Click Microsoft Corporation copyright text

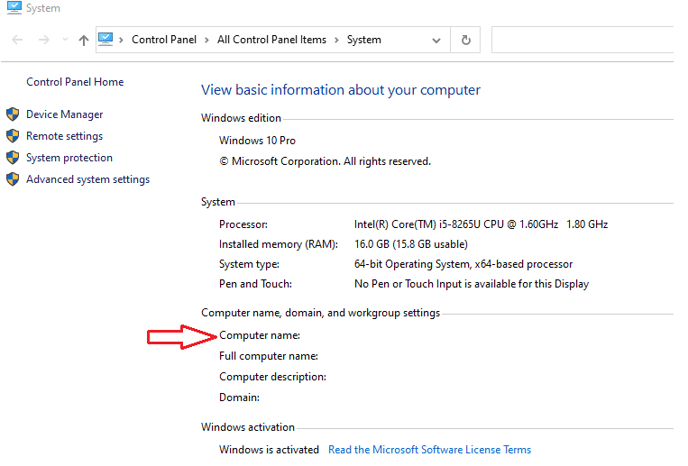[x=325, y=161]
